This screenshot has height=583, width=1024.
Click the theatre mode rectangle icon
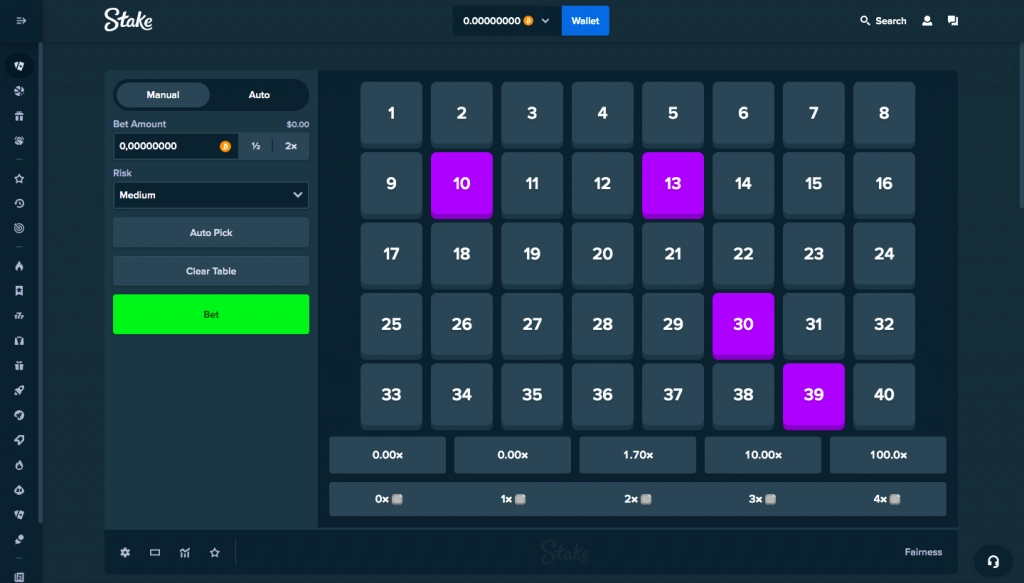click(155, 552)
